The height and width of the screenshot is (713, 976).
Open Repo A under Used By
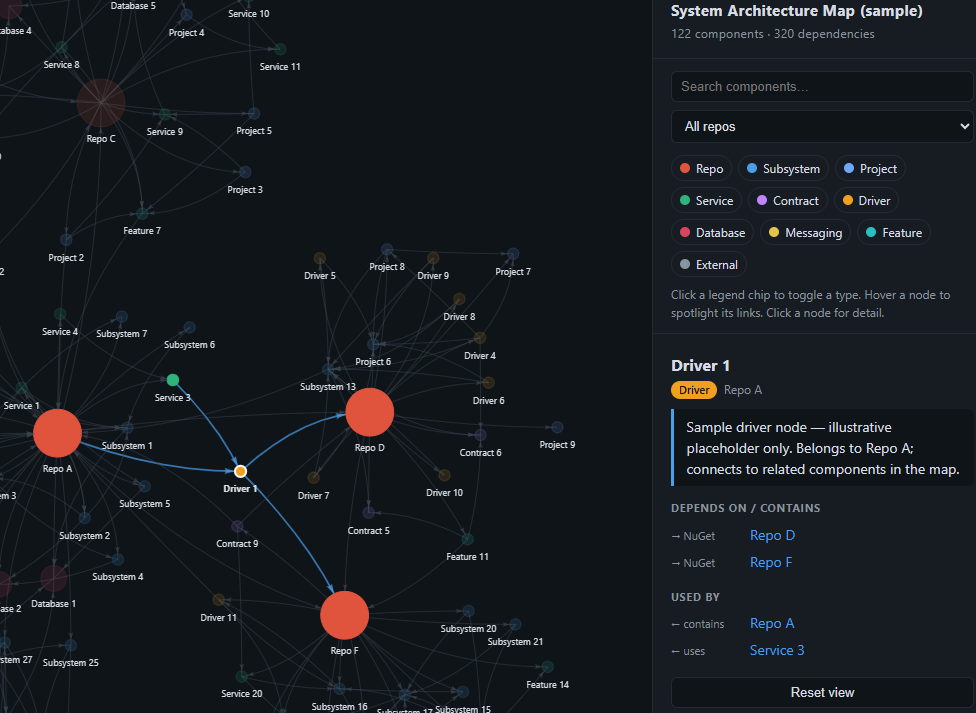point(772,623)
